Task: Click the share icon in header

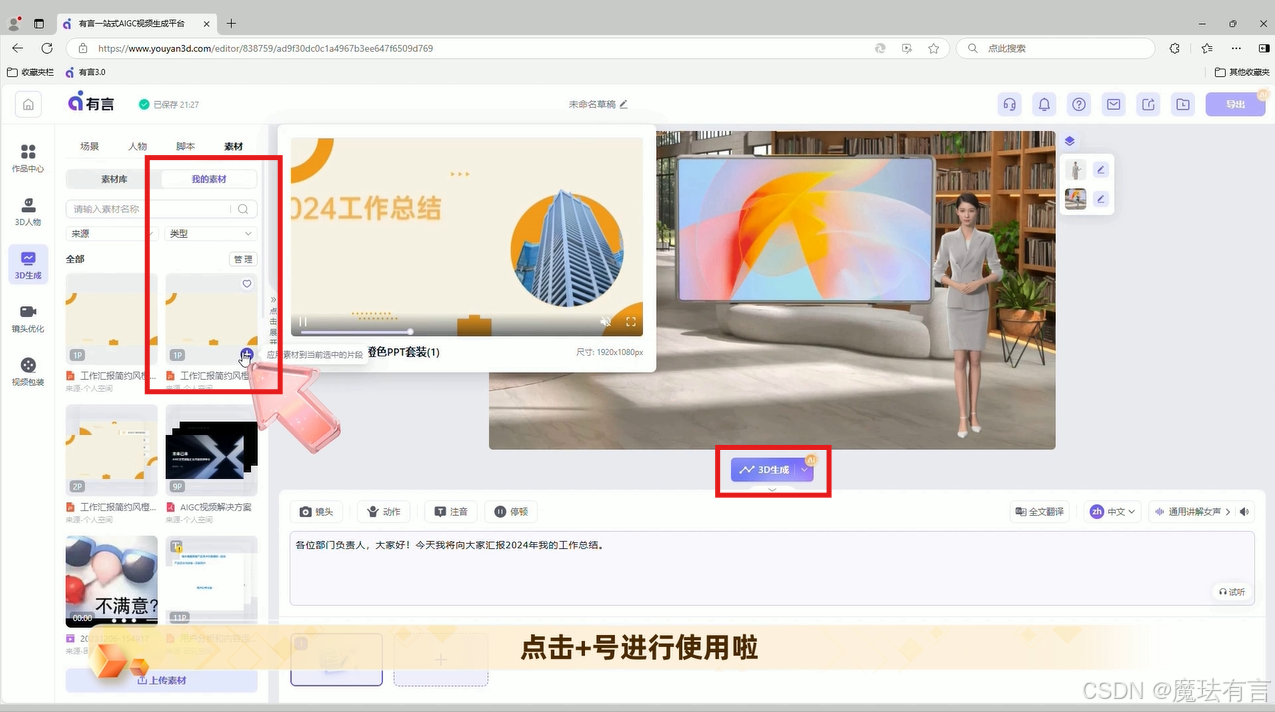Action: point(1148,104)
